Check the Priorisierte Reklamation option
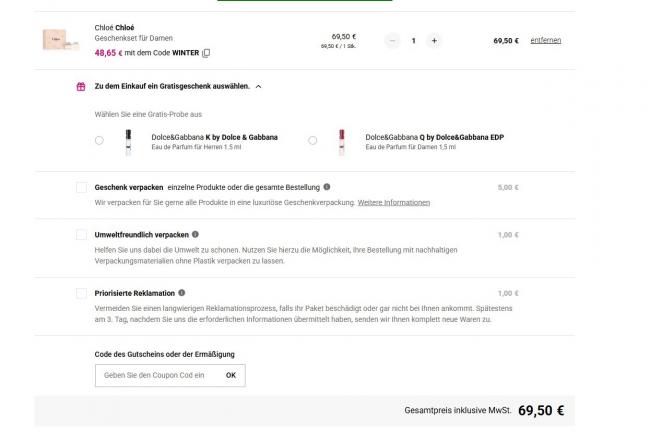The width and height of the screenshot is (650, 432). click(x=81, y=293)
